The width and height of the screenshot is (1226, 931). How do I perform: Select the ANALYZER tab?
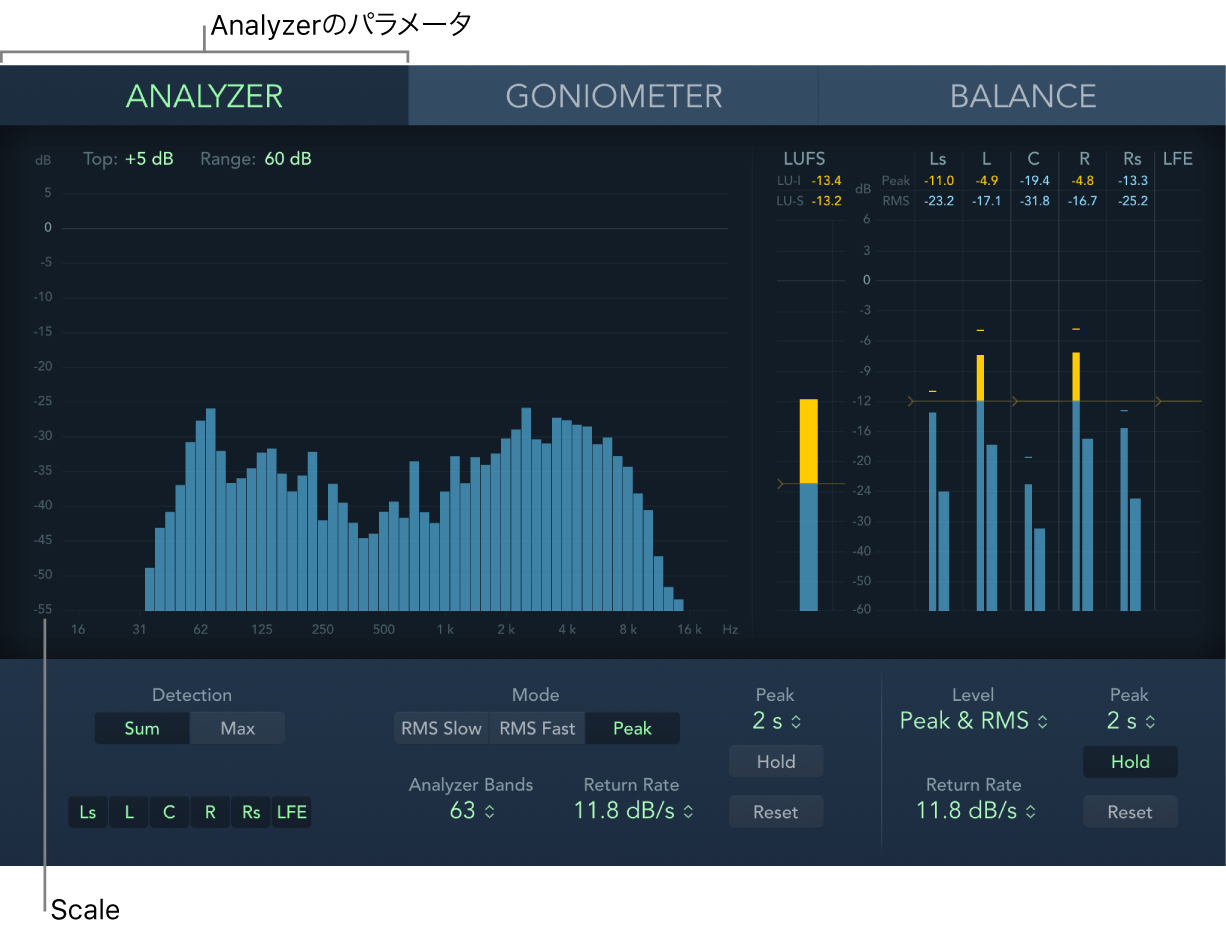point(204,95)
